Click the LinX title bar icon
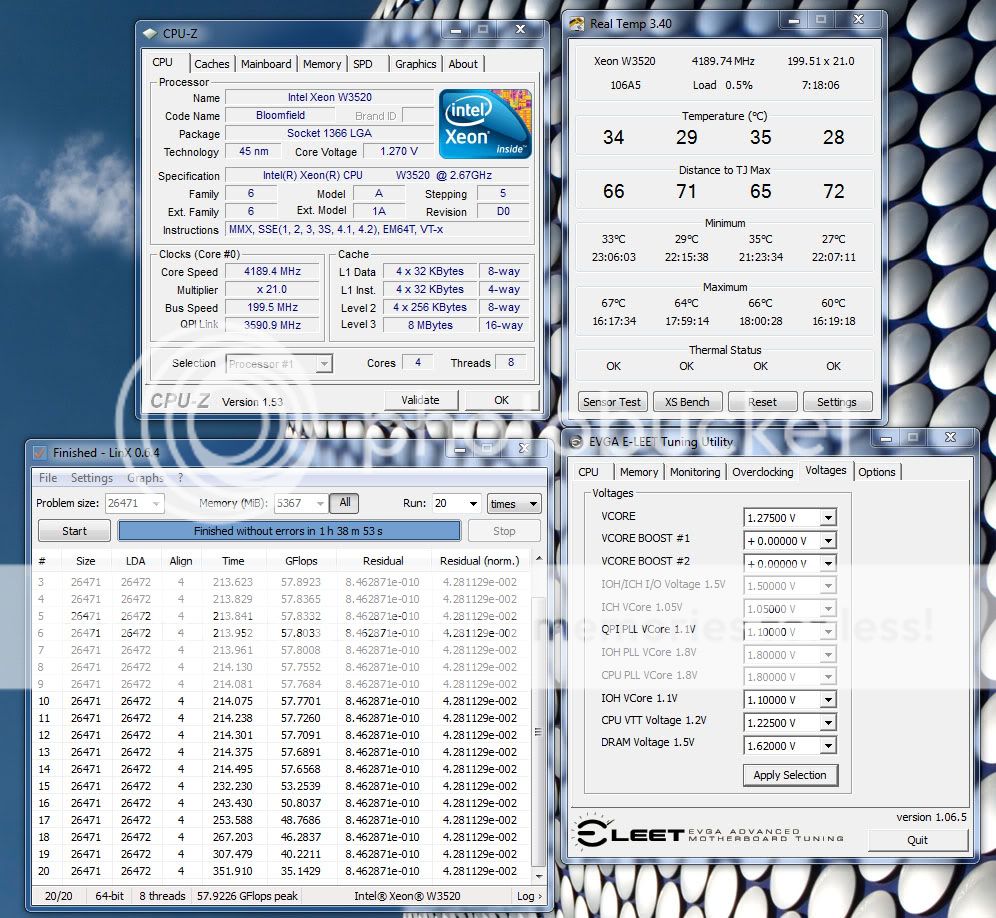 click(x=39, y=452)
